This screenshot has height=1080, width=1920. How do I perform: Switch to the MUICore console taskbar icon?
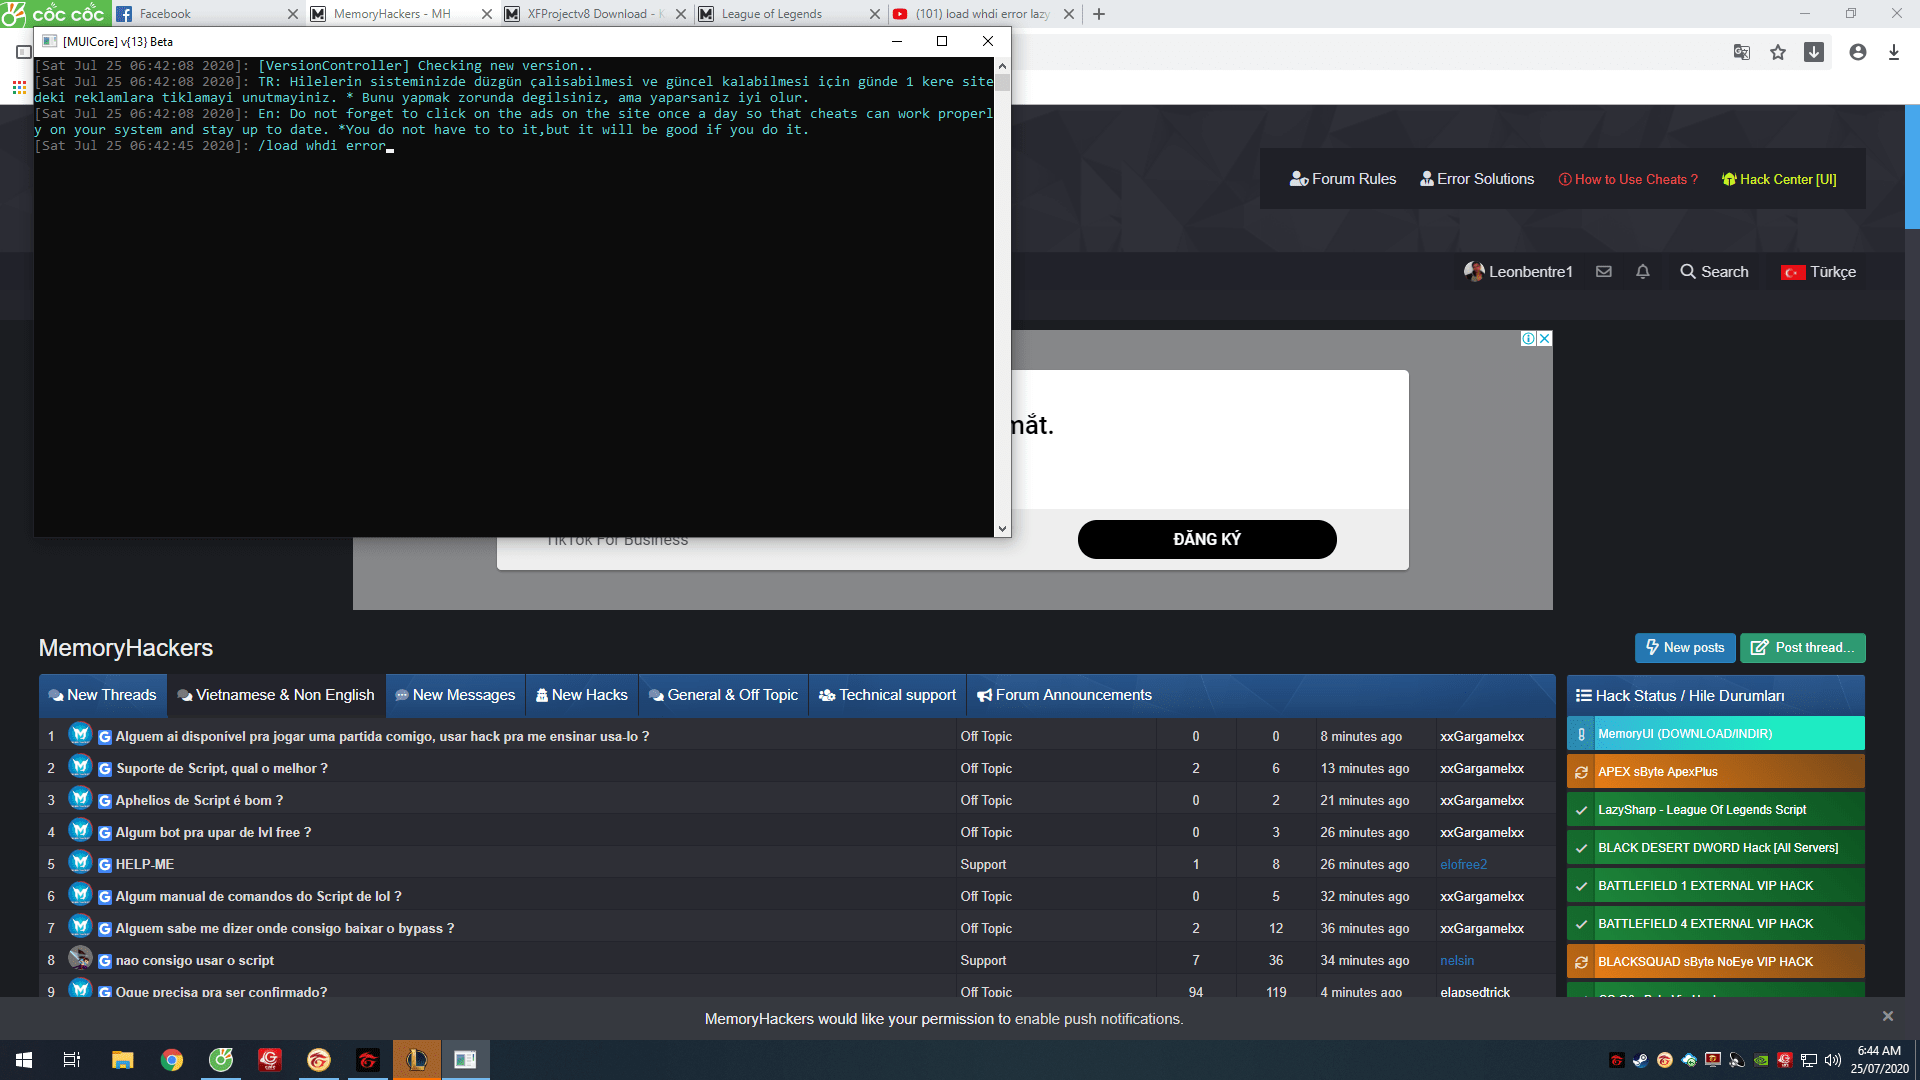point(465,1060)
